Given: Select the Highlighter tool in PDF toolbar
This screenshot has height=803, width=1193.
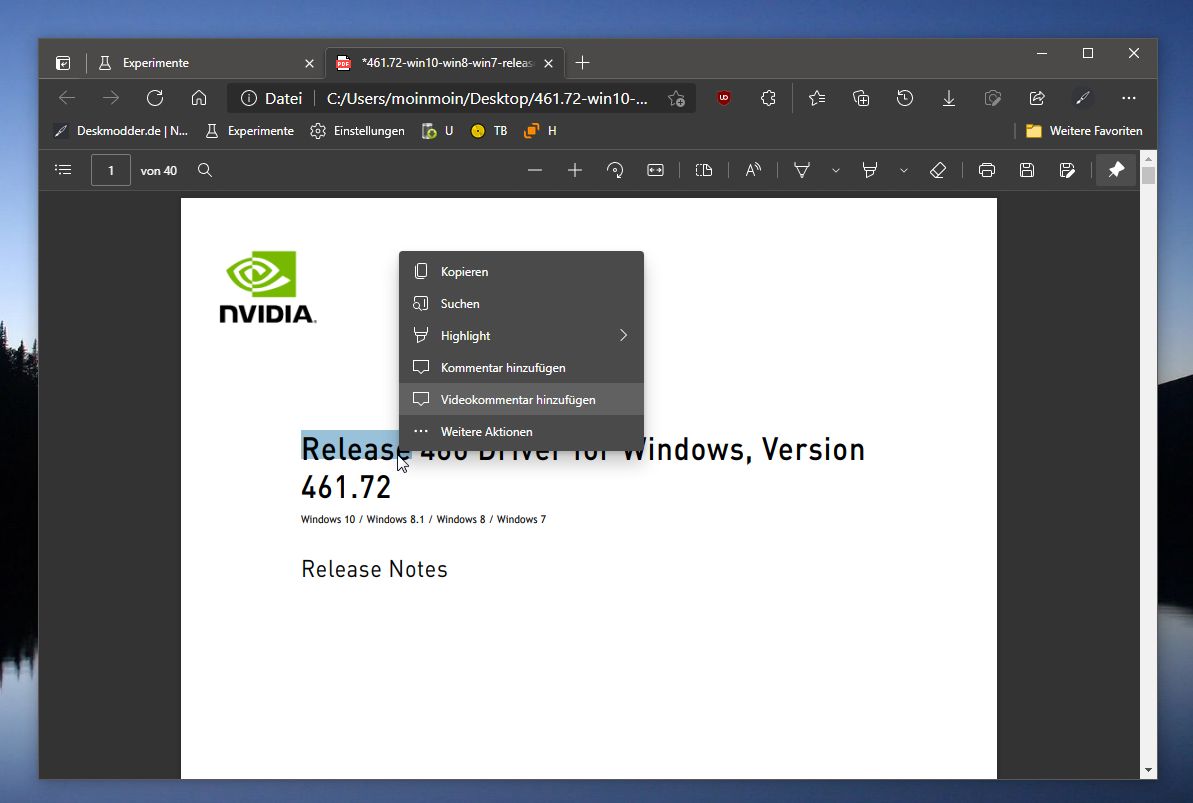Looking at the screenshot, I should pyautogui.click(x=870, y=170).
